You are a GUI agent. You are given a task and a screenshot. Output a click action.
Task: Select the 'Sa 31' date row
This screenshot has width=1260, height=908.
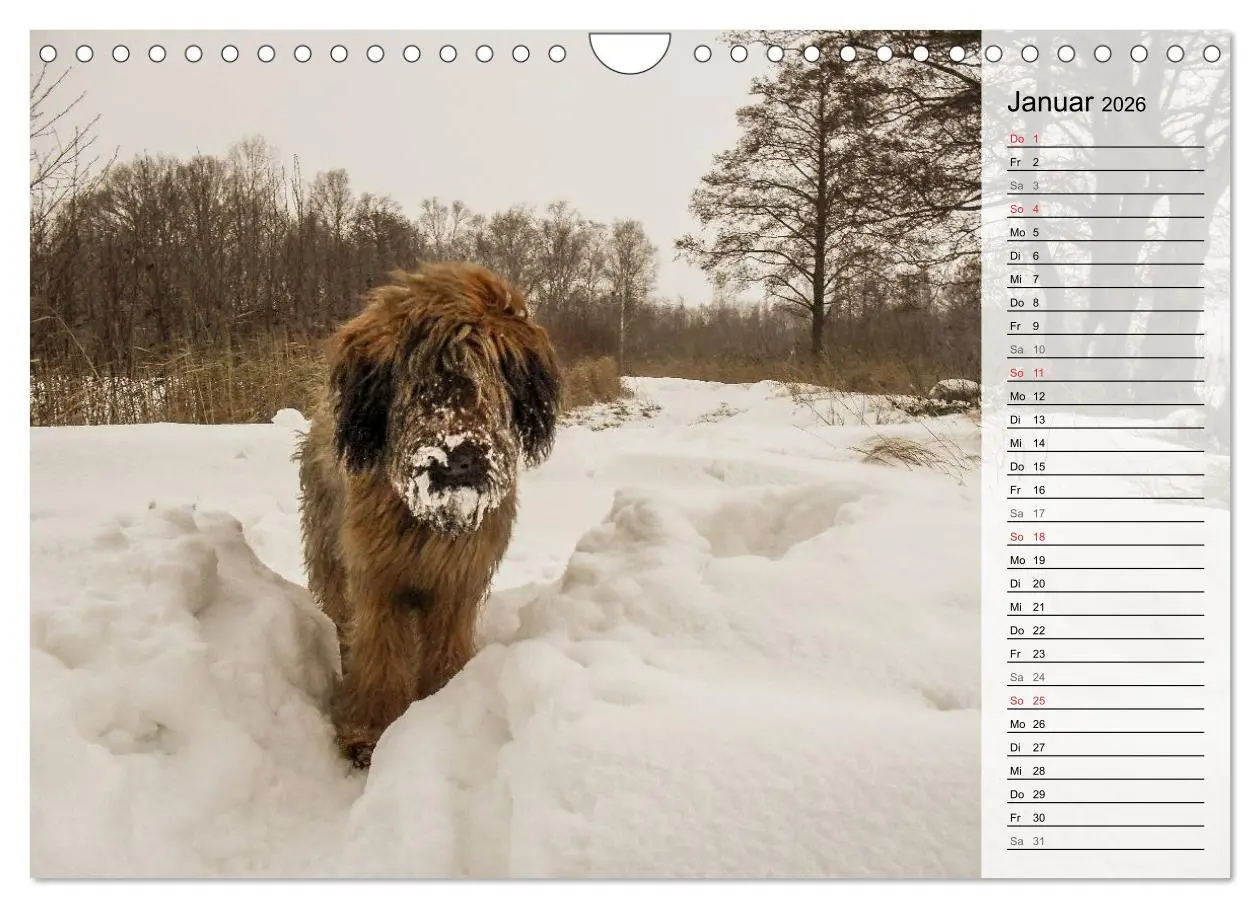pyautogui.click(x=1105, y=841)
